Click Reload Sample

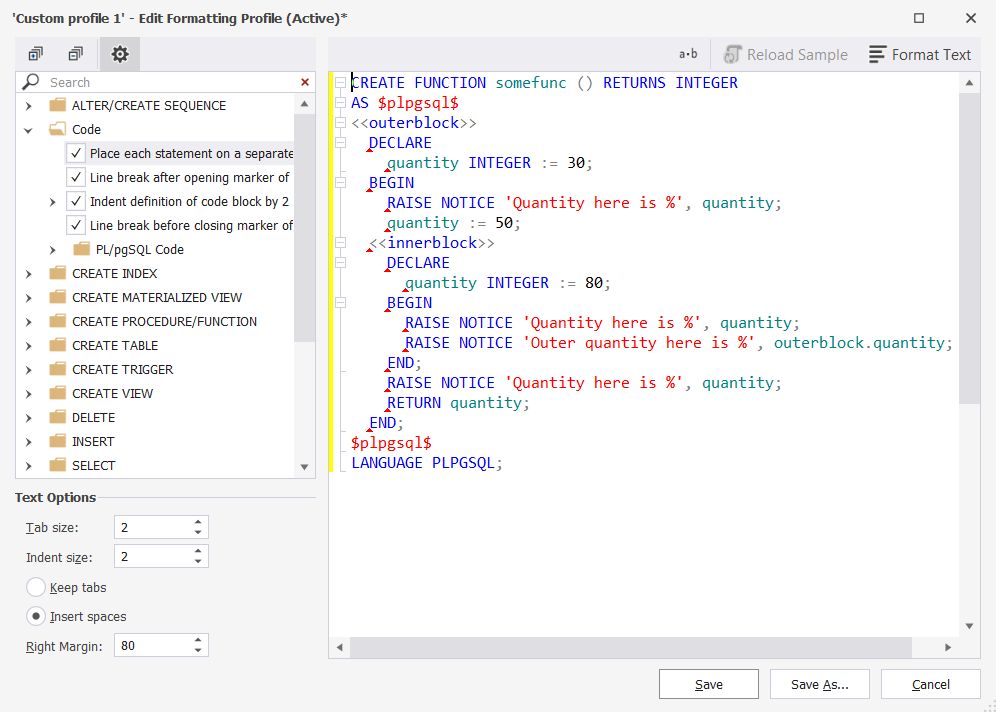click(x=786, y=55)
